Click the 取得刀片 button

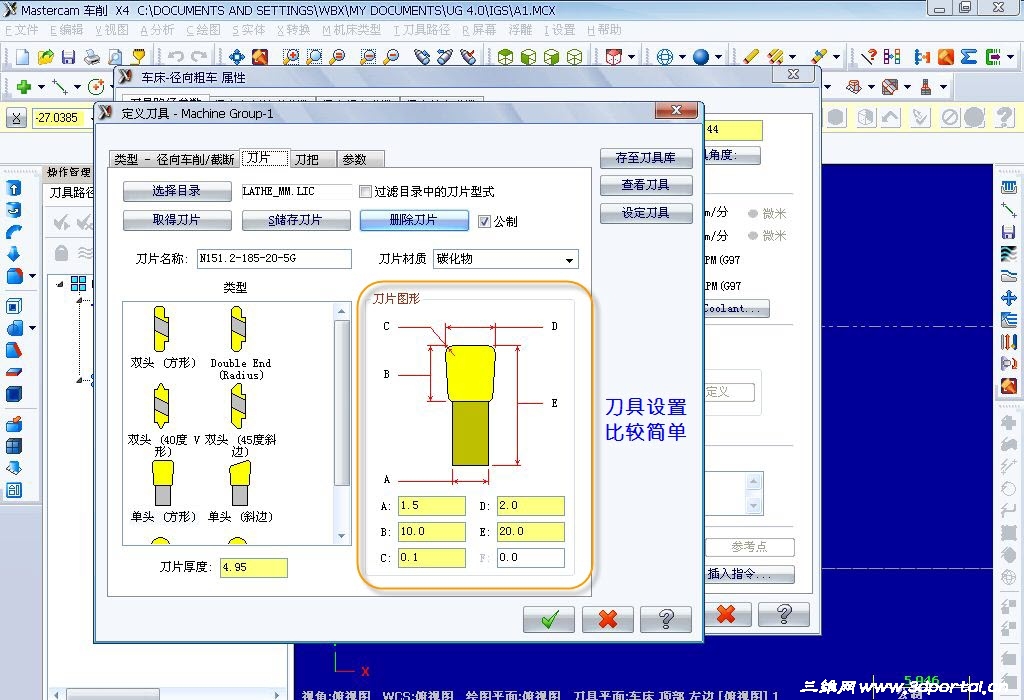point(177,220)
